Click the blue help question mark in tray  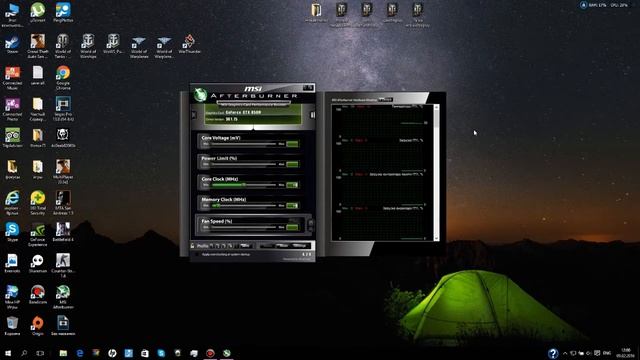553,353
